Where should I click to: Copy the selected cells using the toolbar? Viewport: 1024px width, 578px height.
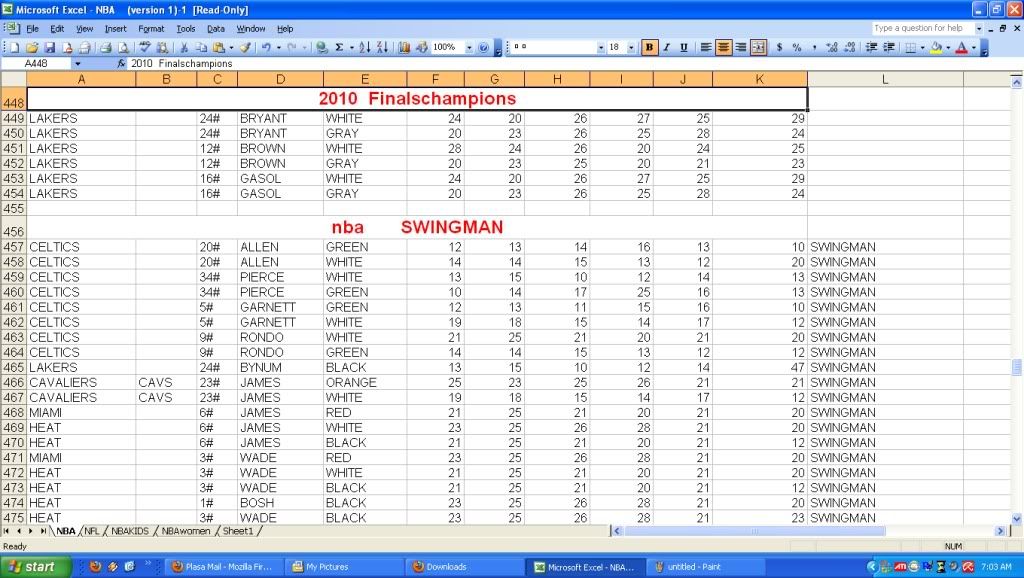(x=201, y=47)
